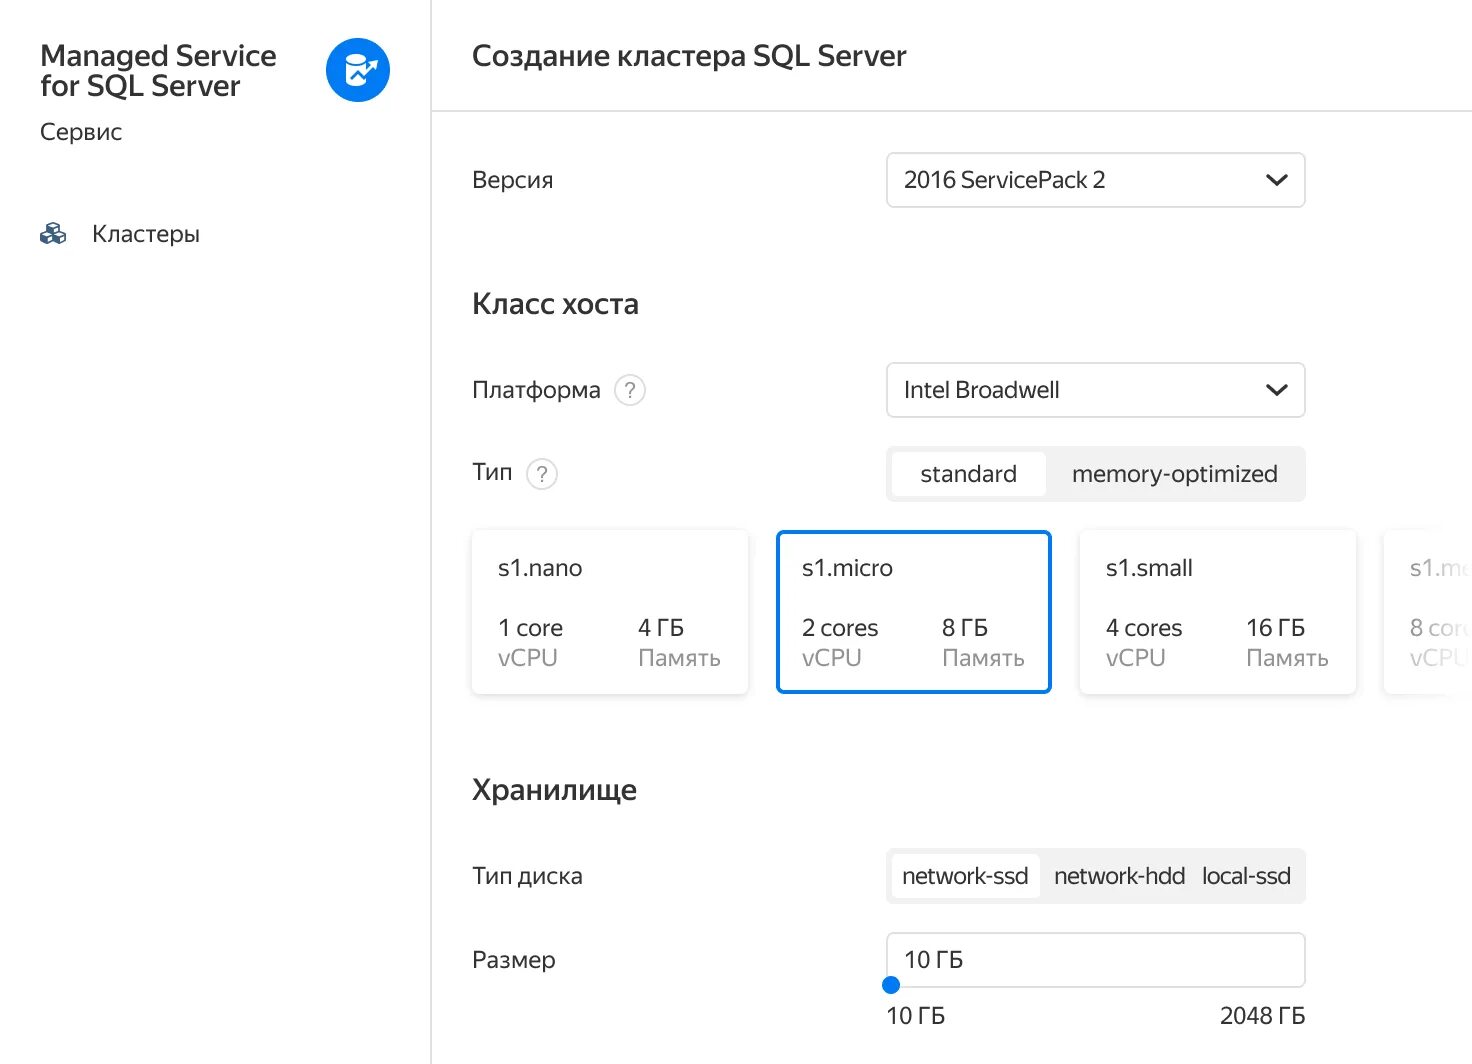Click the Сервис label under the service name
This screenshot has width=1472, height=1064.
81,132
